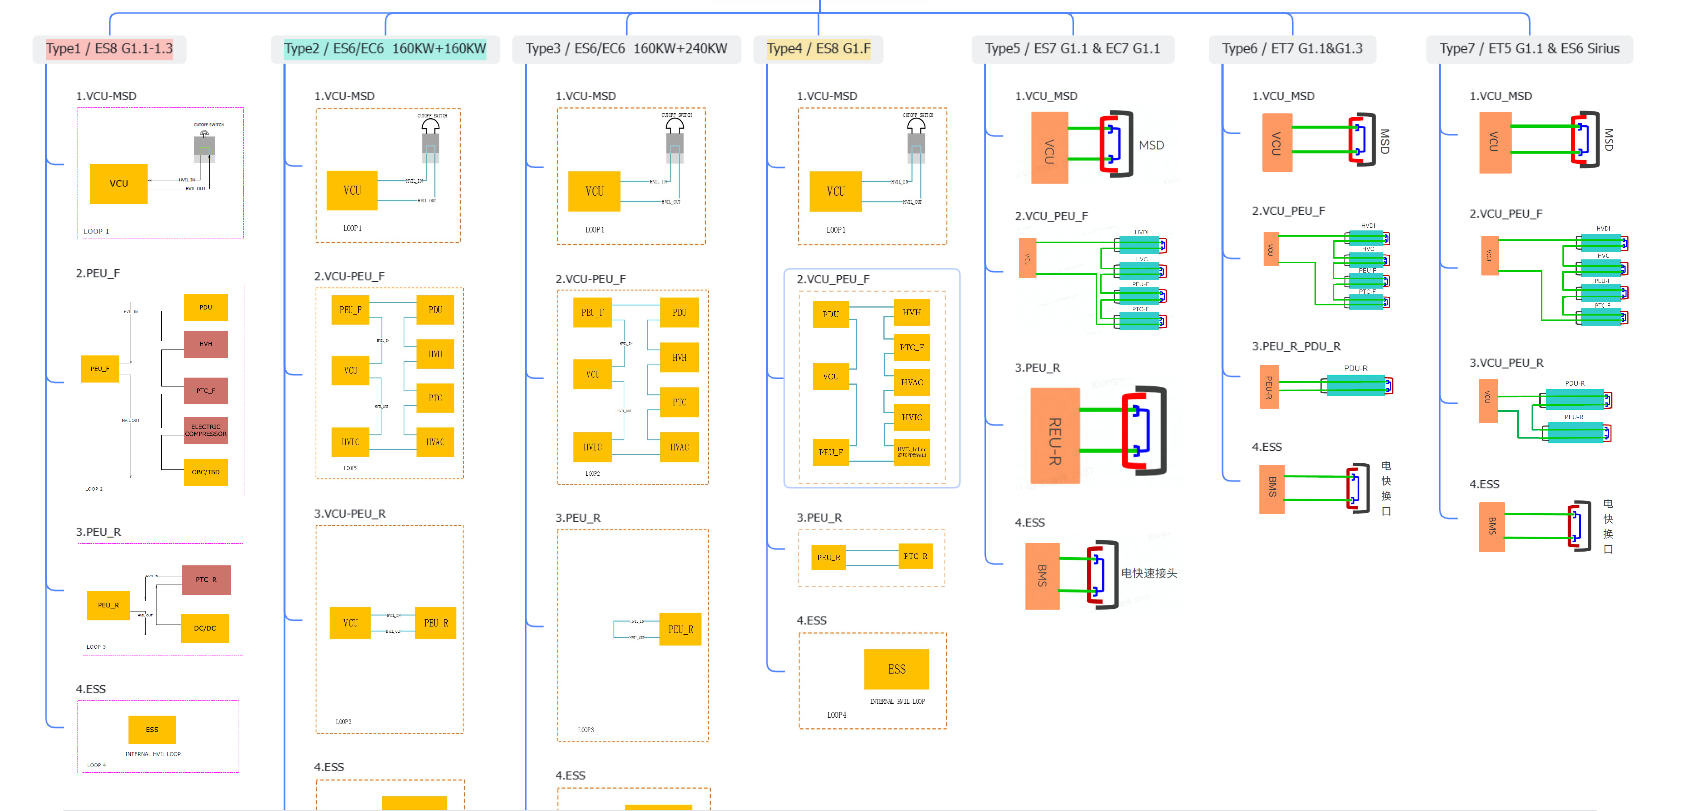Click 2.VCU-PEU_F label under Type2

click(349, 276)
